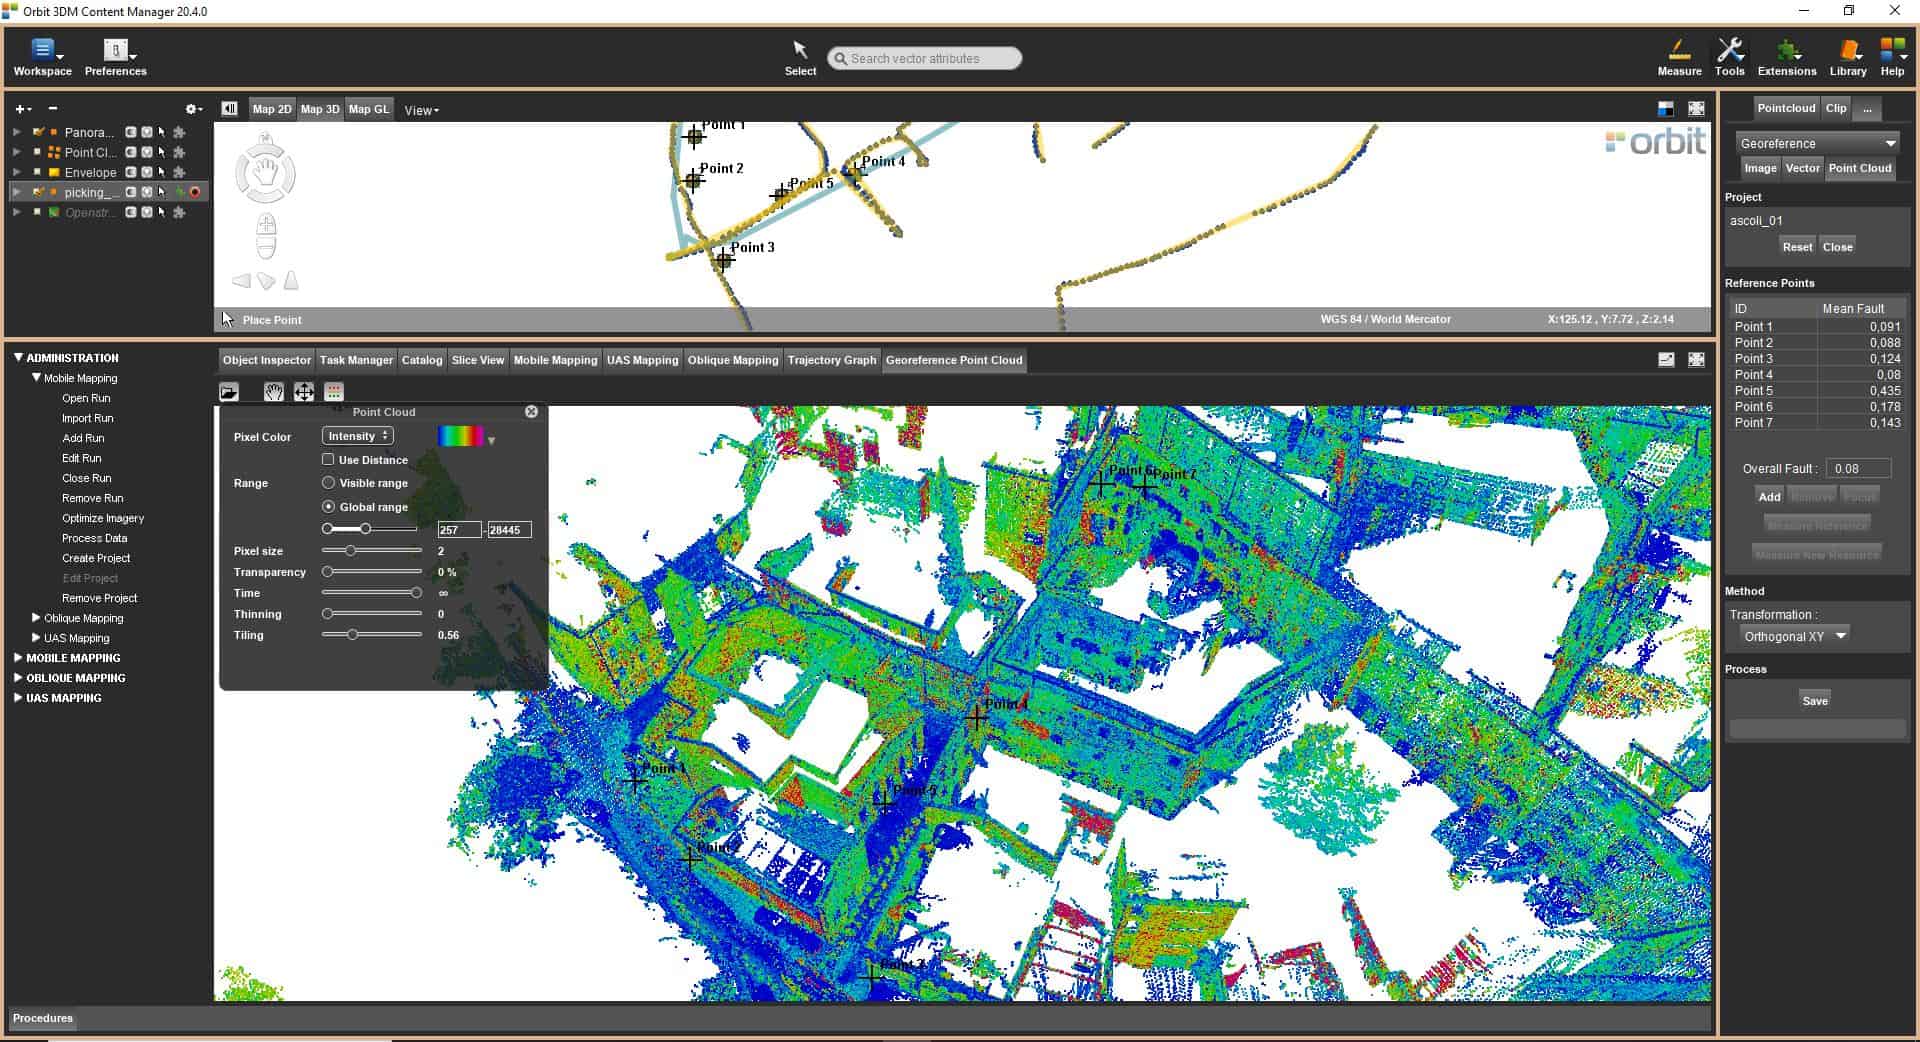Enable the Use Distance checkbox
The height and width of the screenshot is (1042, 1920).
pyautogui.click(x=328, y=460)
